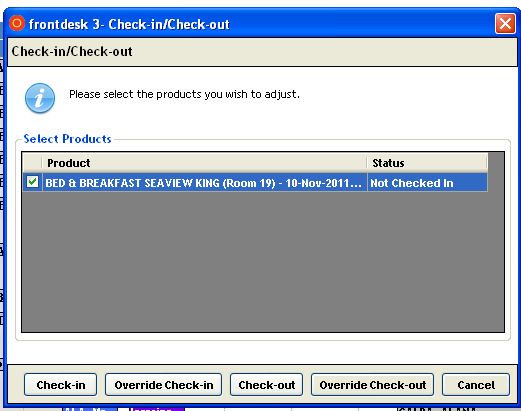Choose Override Check-out

coord(373,385)
